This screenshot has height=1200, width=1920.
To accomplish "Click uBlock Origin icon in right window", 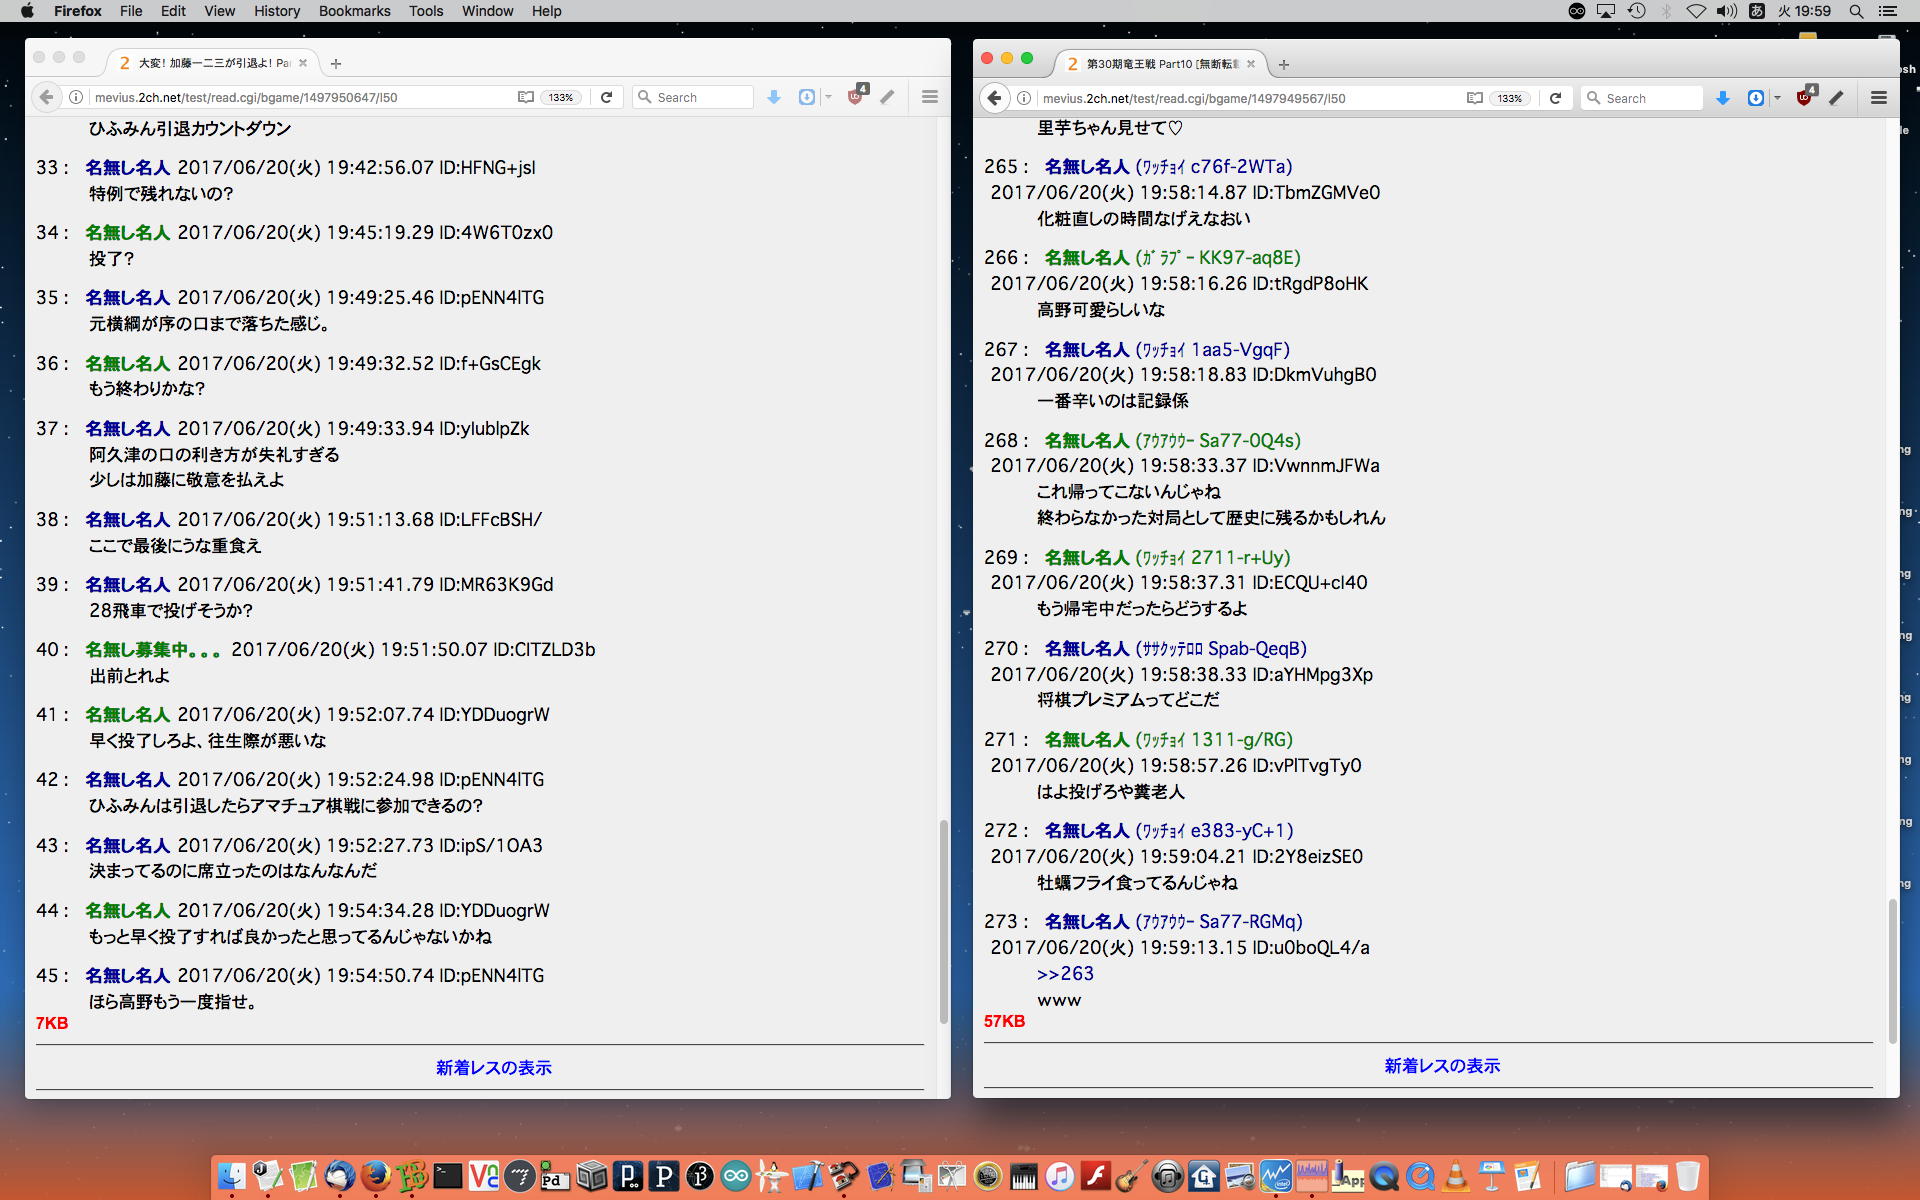I will pos(1804,97).
